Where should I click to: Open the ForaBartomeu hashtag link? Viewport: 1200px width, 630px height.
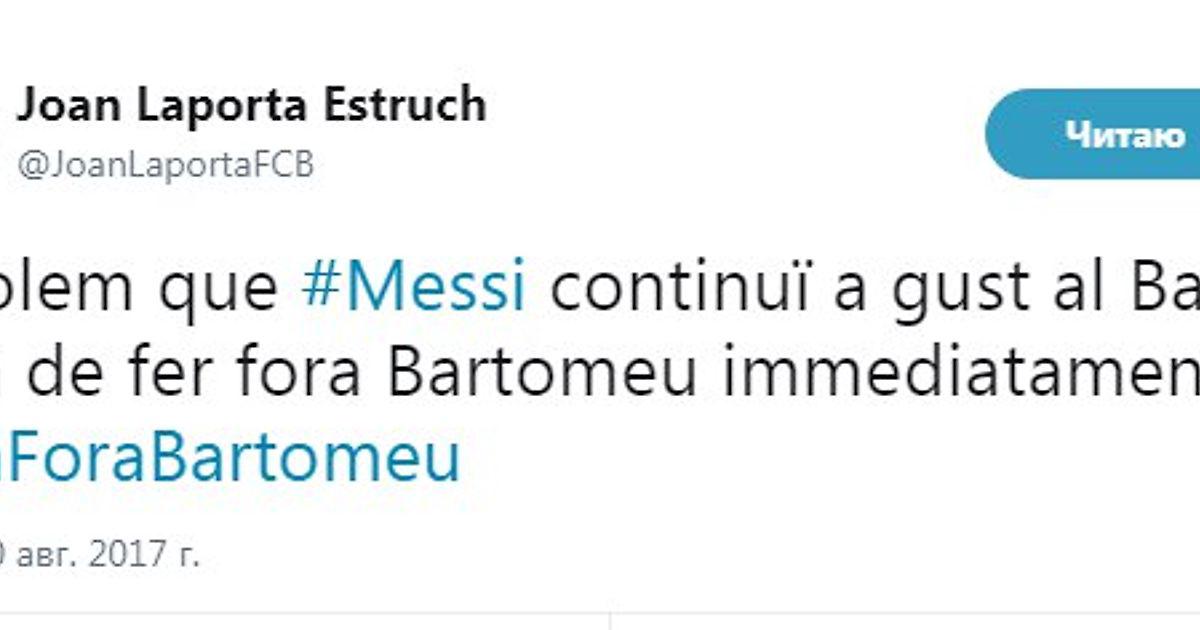(x=230, y=457)
